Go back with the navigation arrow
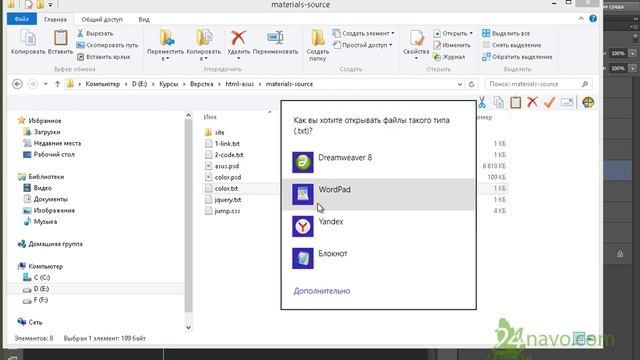 (17, 84)
